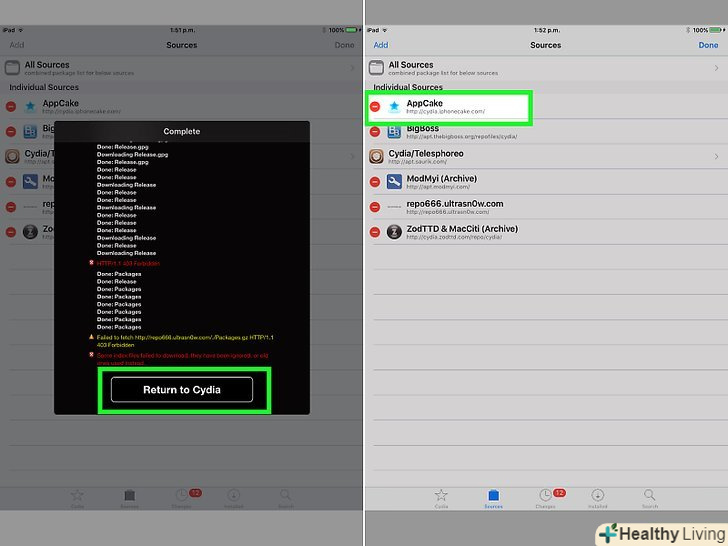Open All Sources row in right screen
The width and height of the screenshot is (728, 546).
(x=546, y=68)
